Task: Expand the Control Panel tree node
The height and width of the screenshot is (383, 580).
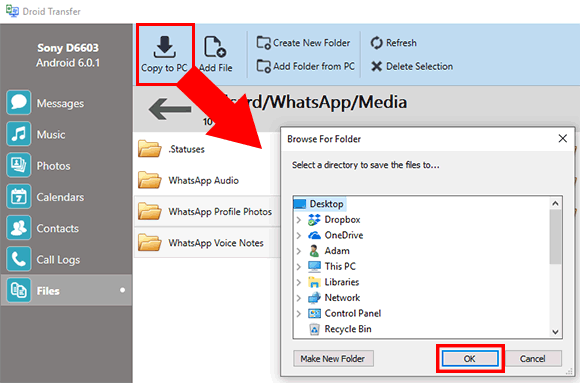Action: point(299,313)
